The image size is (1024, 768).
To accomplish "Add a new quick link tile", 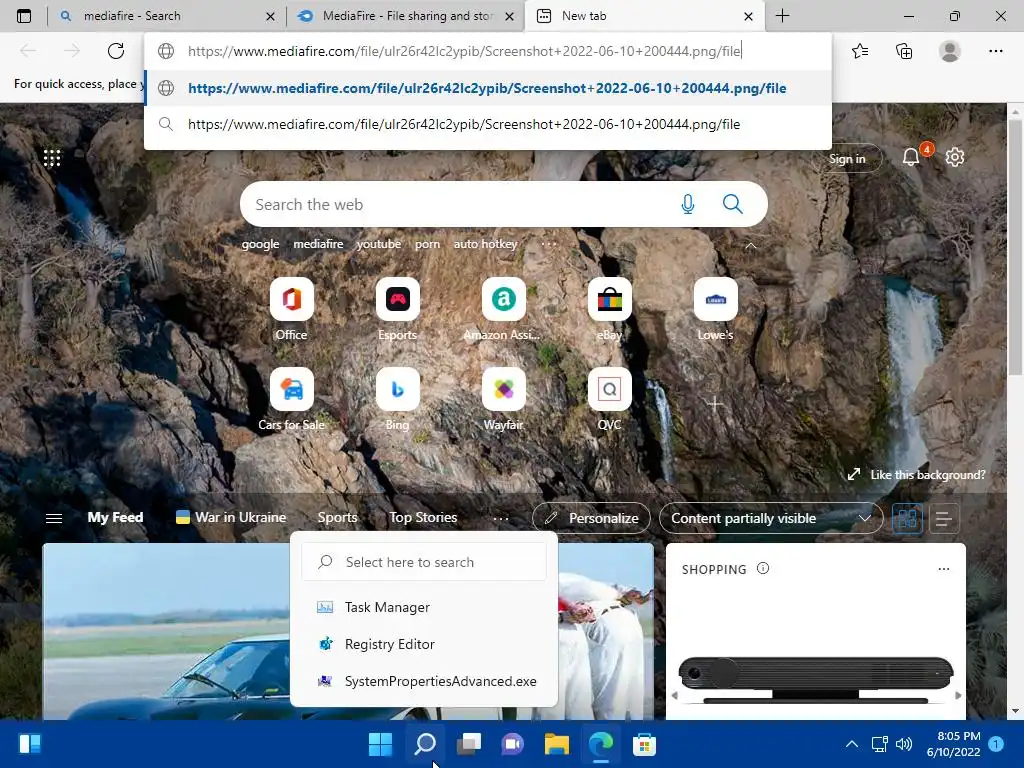I will click(x=715, y=404).
